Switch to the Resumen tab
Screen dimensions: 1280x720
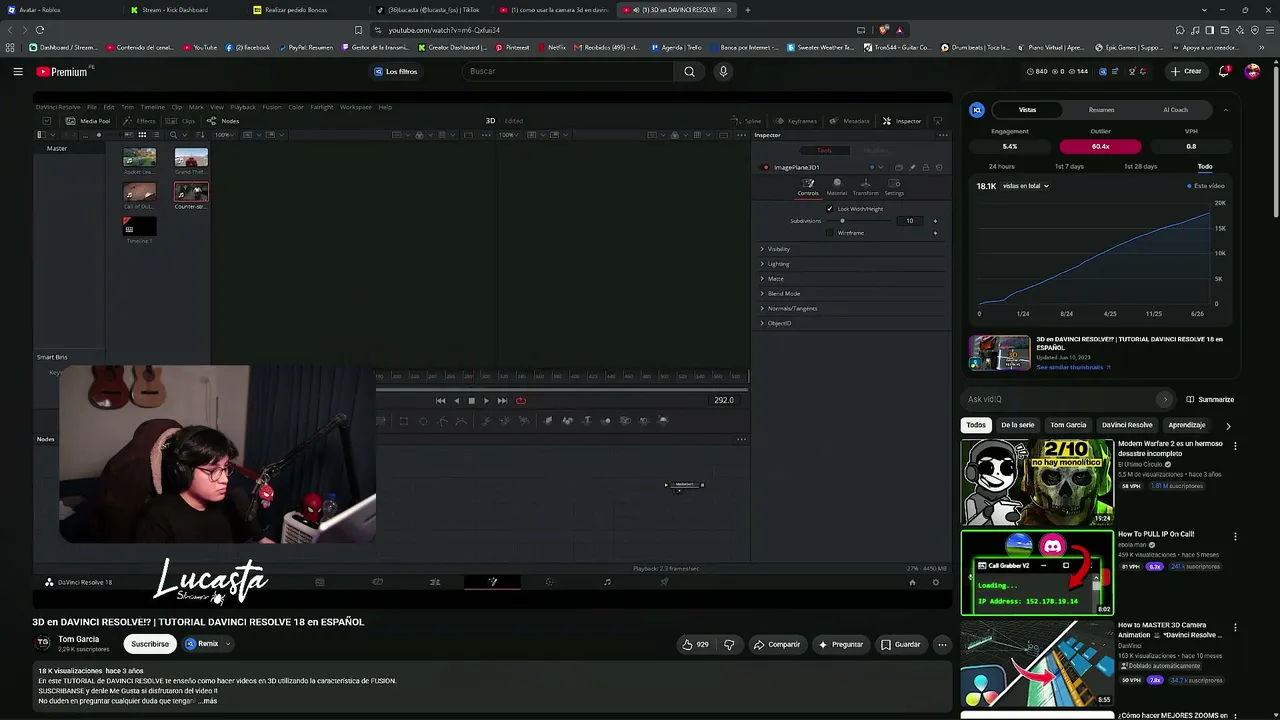[x=1101, y=110]
